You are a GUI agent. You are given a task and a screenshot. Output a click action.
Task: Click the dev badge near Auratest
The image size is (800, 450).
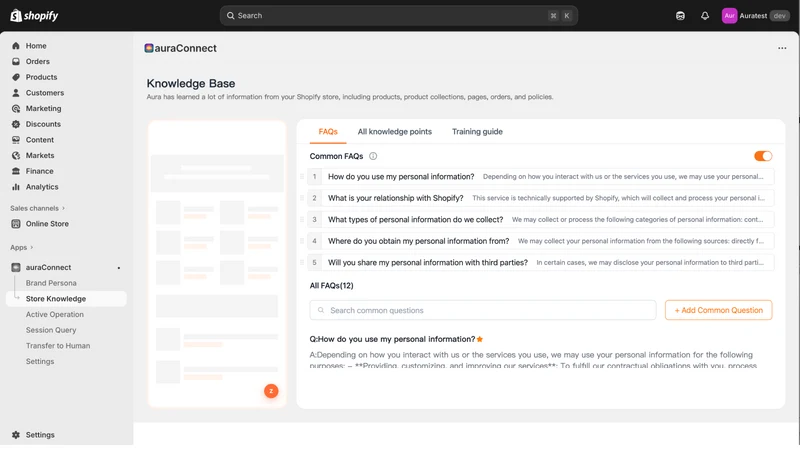pyautogui.click(x=779, y=16)
